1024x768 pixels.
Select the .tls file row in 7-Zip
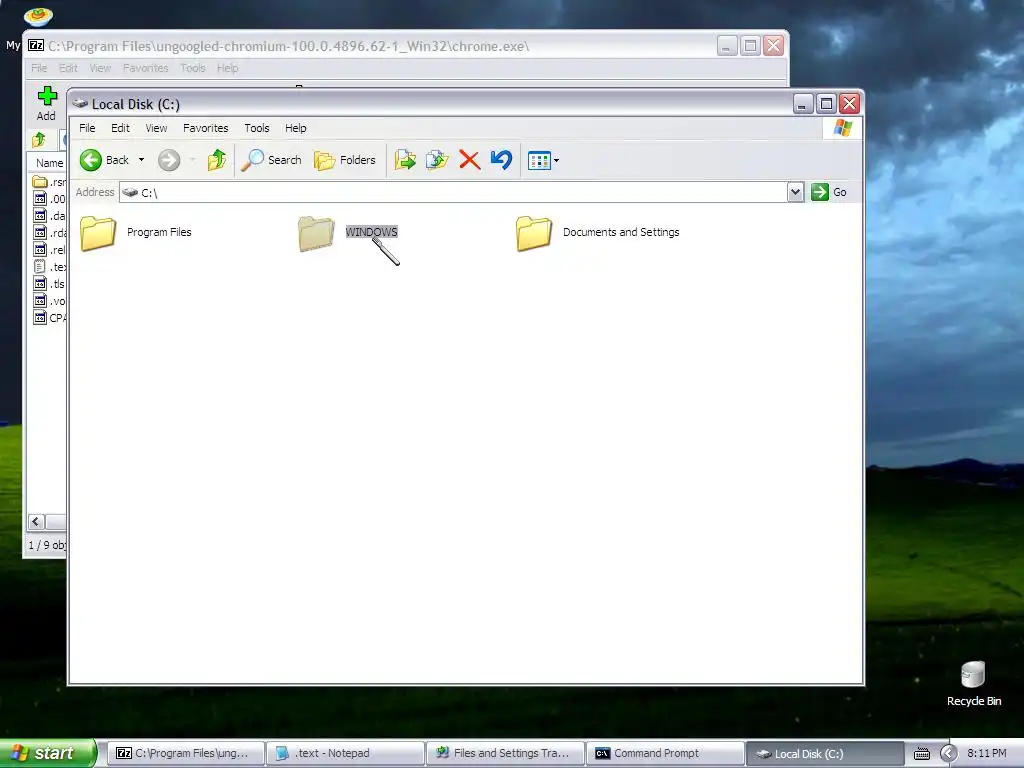49,284
